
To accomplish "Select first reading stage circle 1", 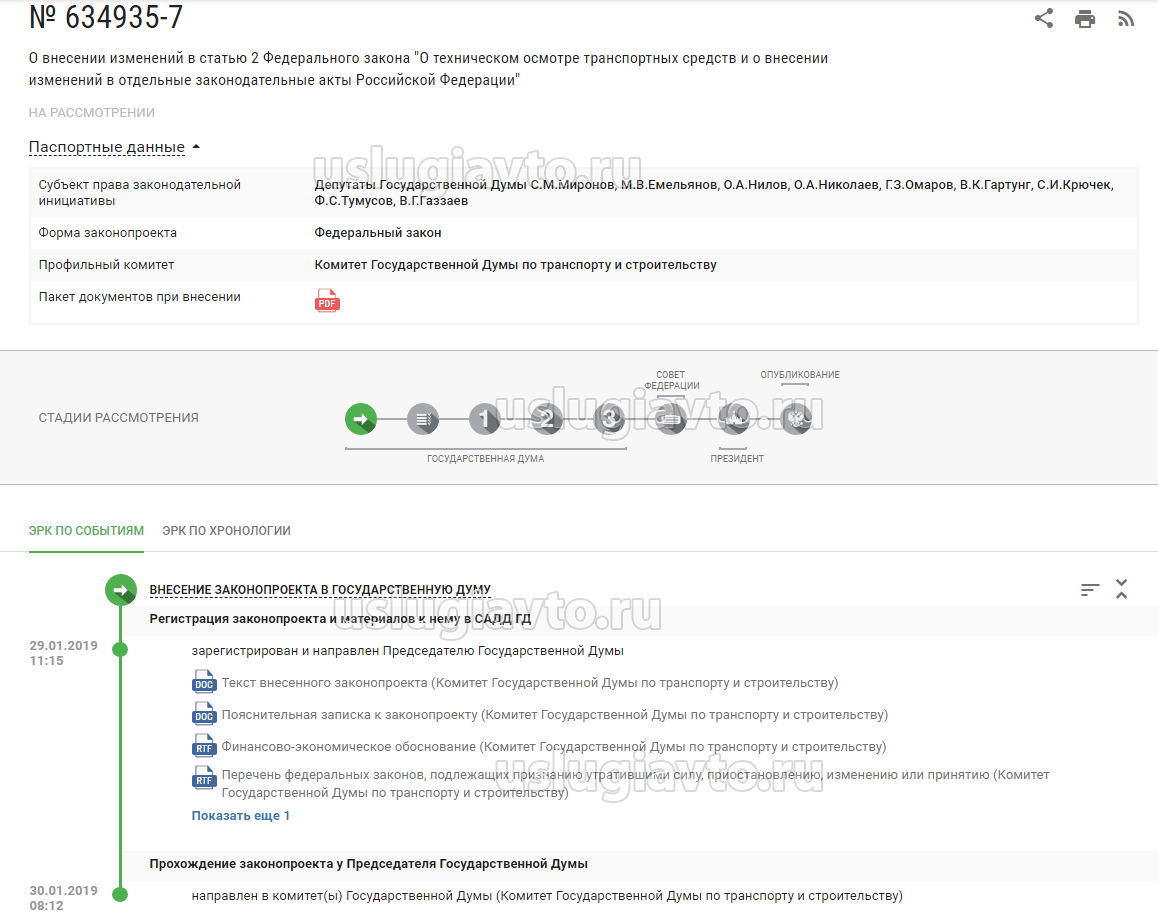I will click(x=484, y=419).
